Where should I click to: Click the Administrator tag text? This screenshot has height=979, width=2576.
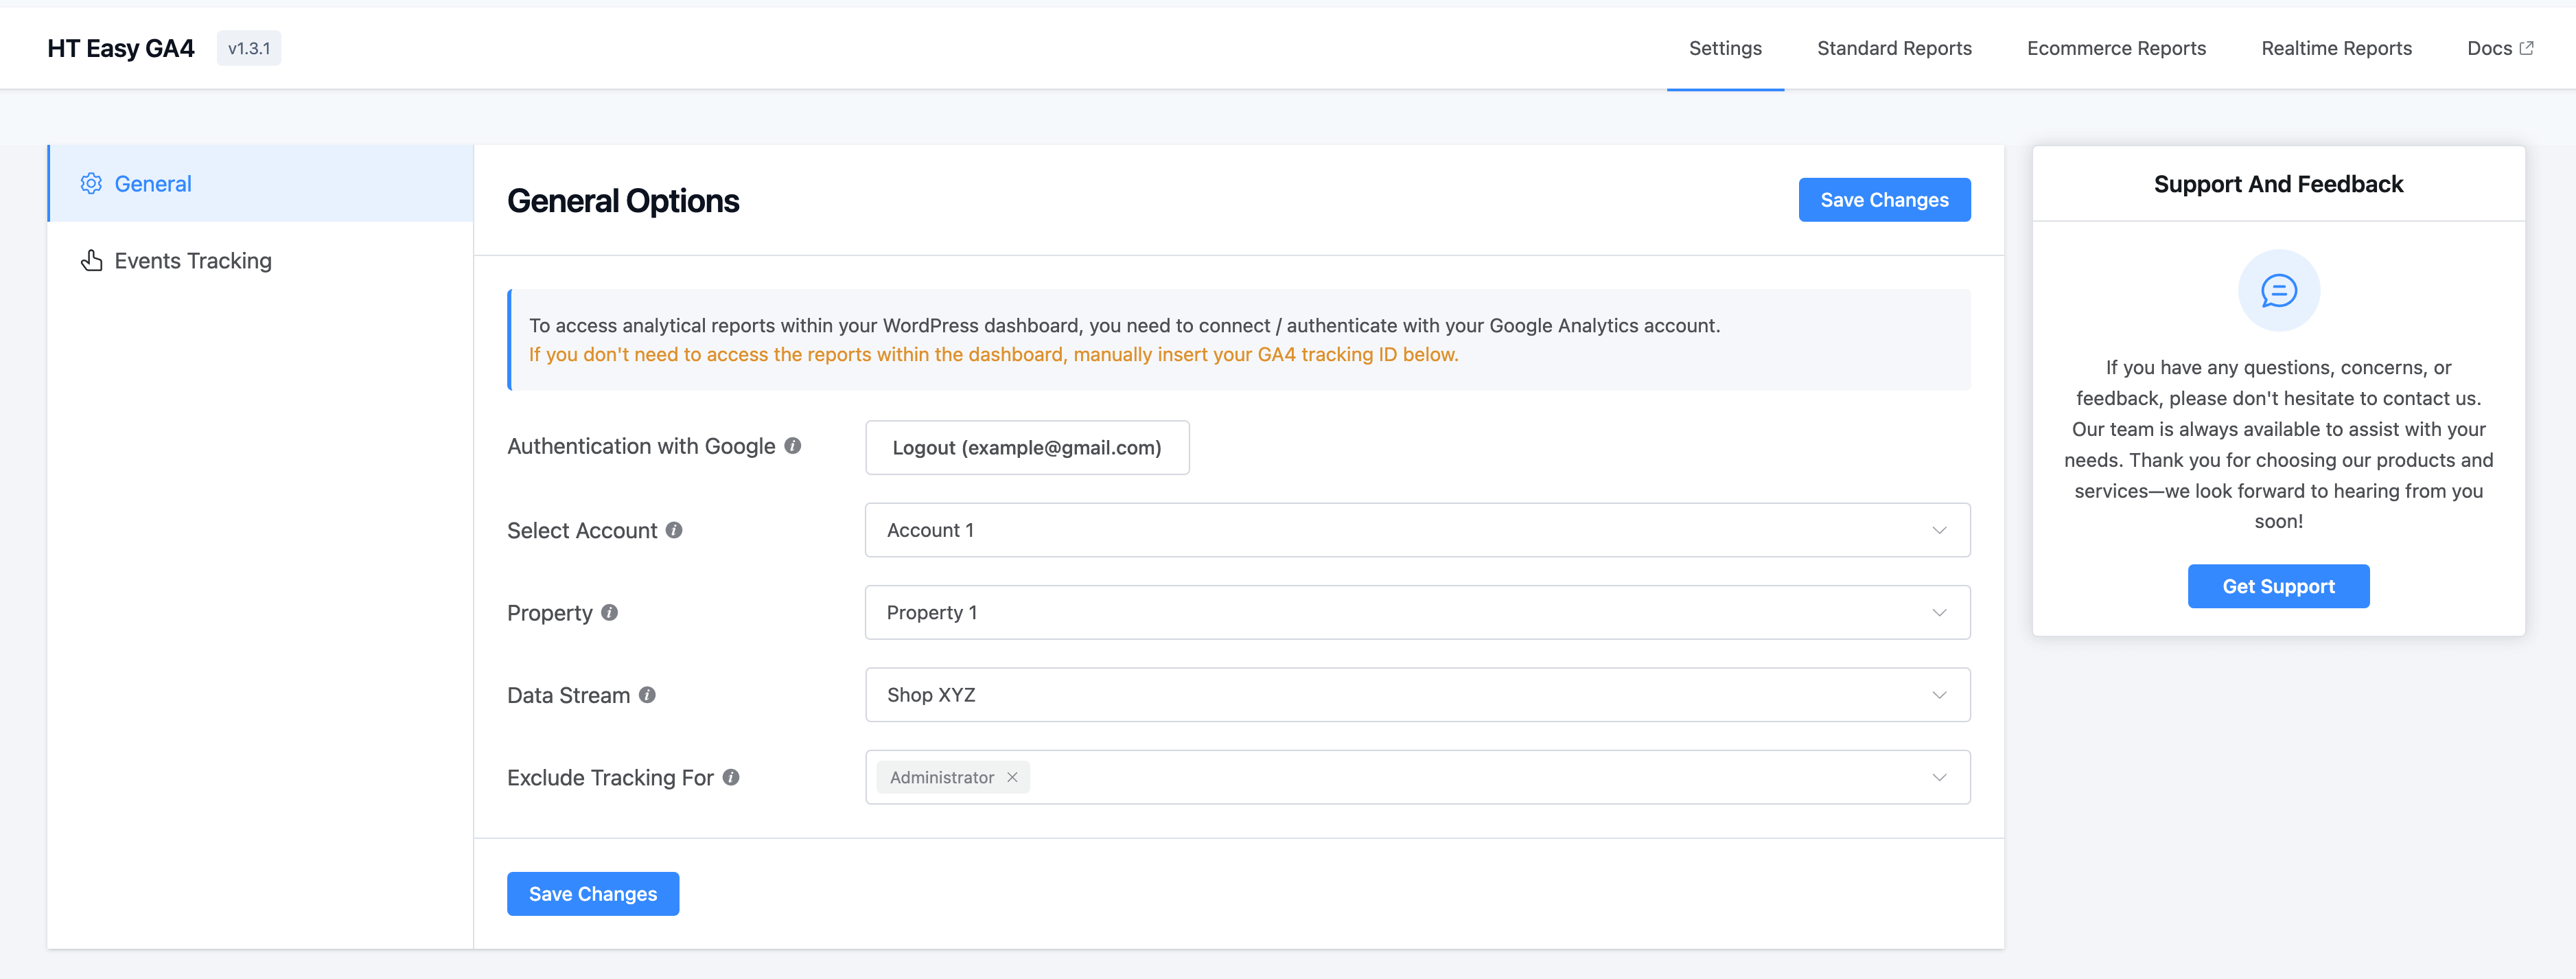[x=941, y=777]
